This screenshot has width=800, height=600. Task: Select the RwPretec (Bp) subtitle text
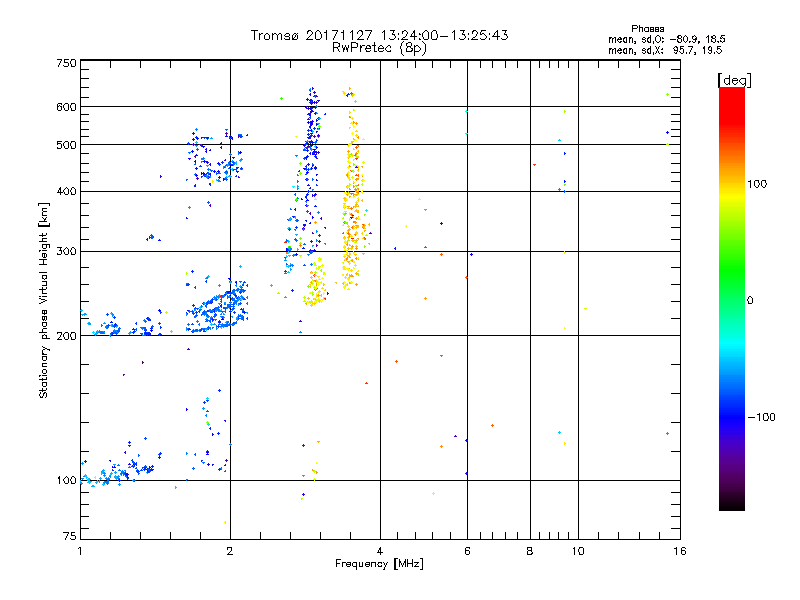tap(380, 47)
